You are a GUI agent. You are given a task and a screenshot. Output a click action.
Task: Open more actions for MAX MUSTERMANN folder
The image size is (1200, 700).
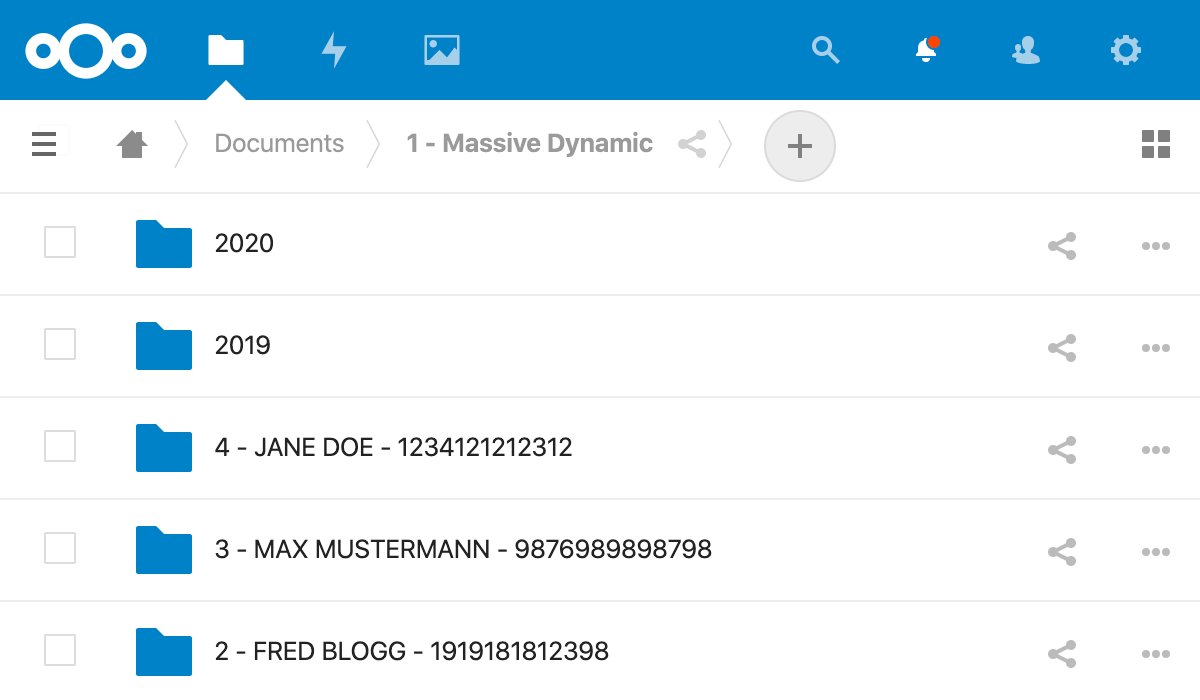pos(1156,552)
